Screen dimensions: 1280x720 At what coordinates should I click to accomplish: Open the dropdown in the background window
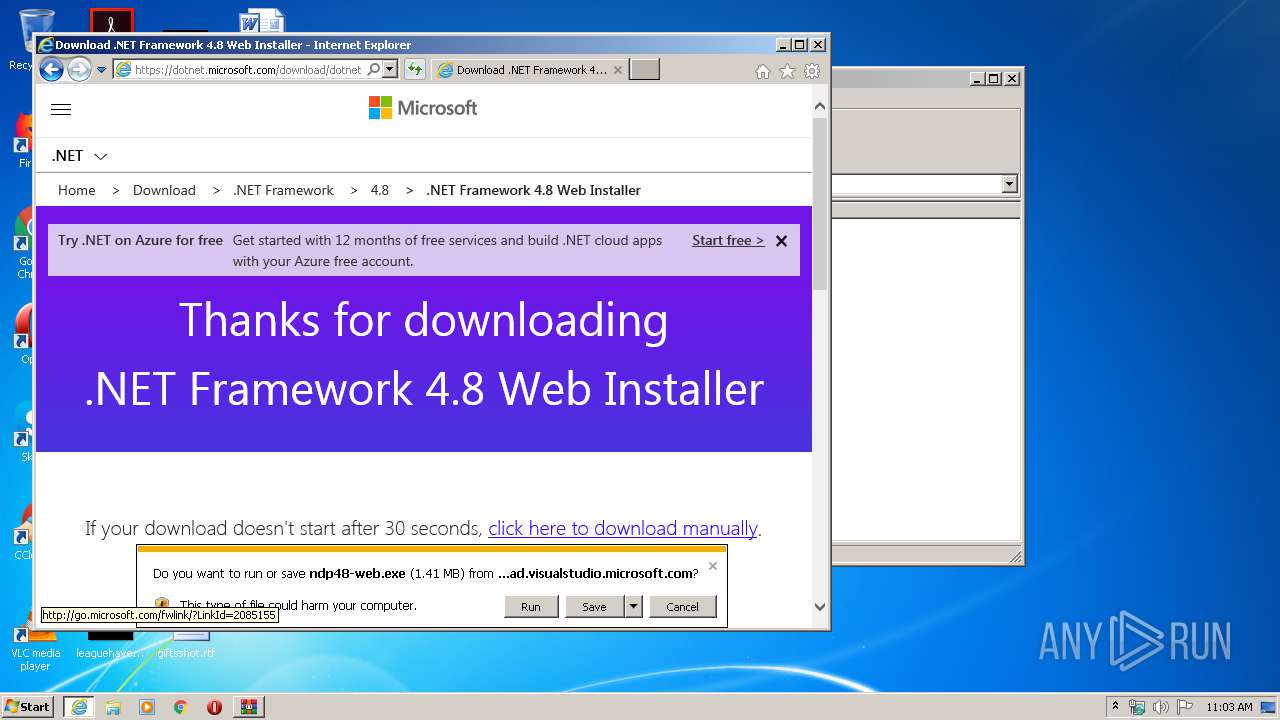tap(1009, 184)
